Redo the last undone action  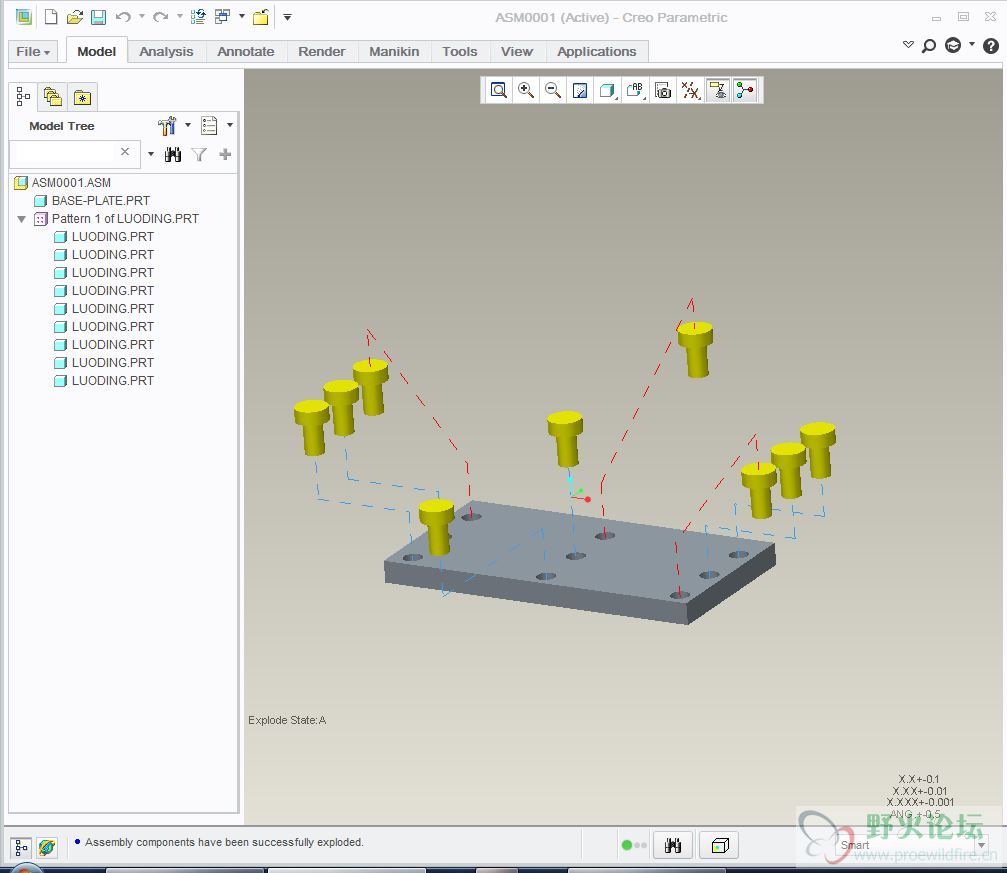click(x=161, y=17)
